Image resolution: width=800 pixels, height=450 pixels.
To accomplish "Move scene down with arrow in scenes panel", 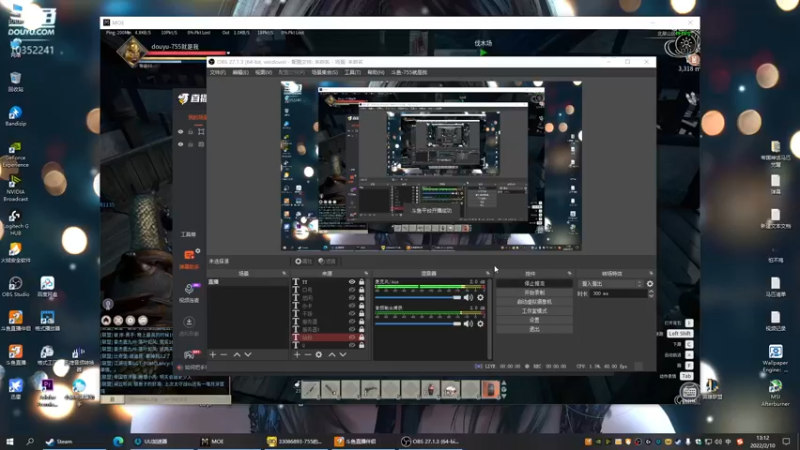I will (248, 354).
